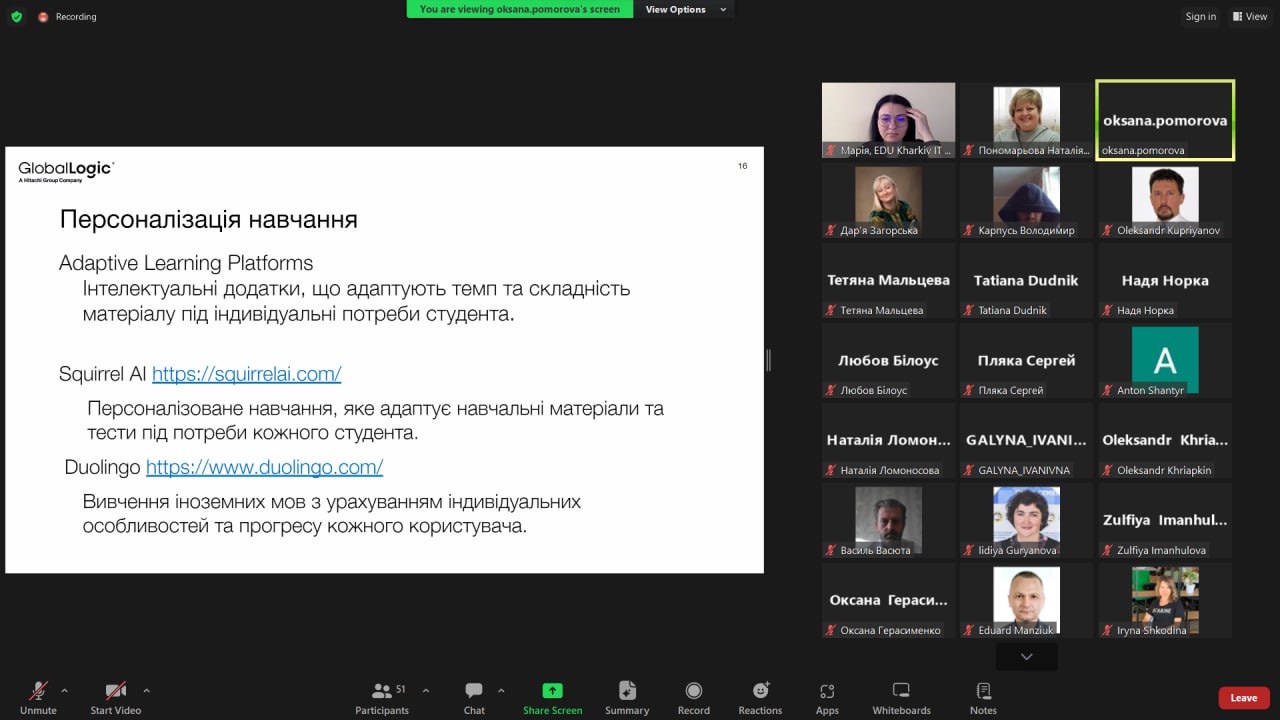Open video options chevron beside Start Video

click(146, 690)
